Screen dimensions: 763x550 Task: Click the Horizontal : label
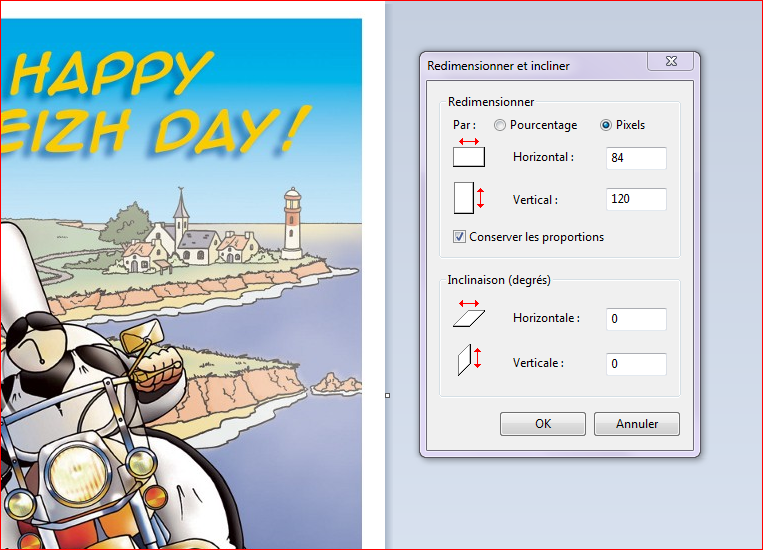point(544,157)
